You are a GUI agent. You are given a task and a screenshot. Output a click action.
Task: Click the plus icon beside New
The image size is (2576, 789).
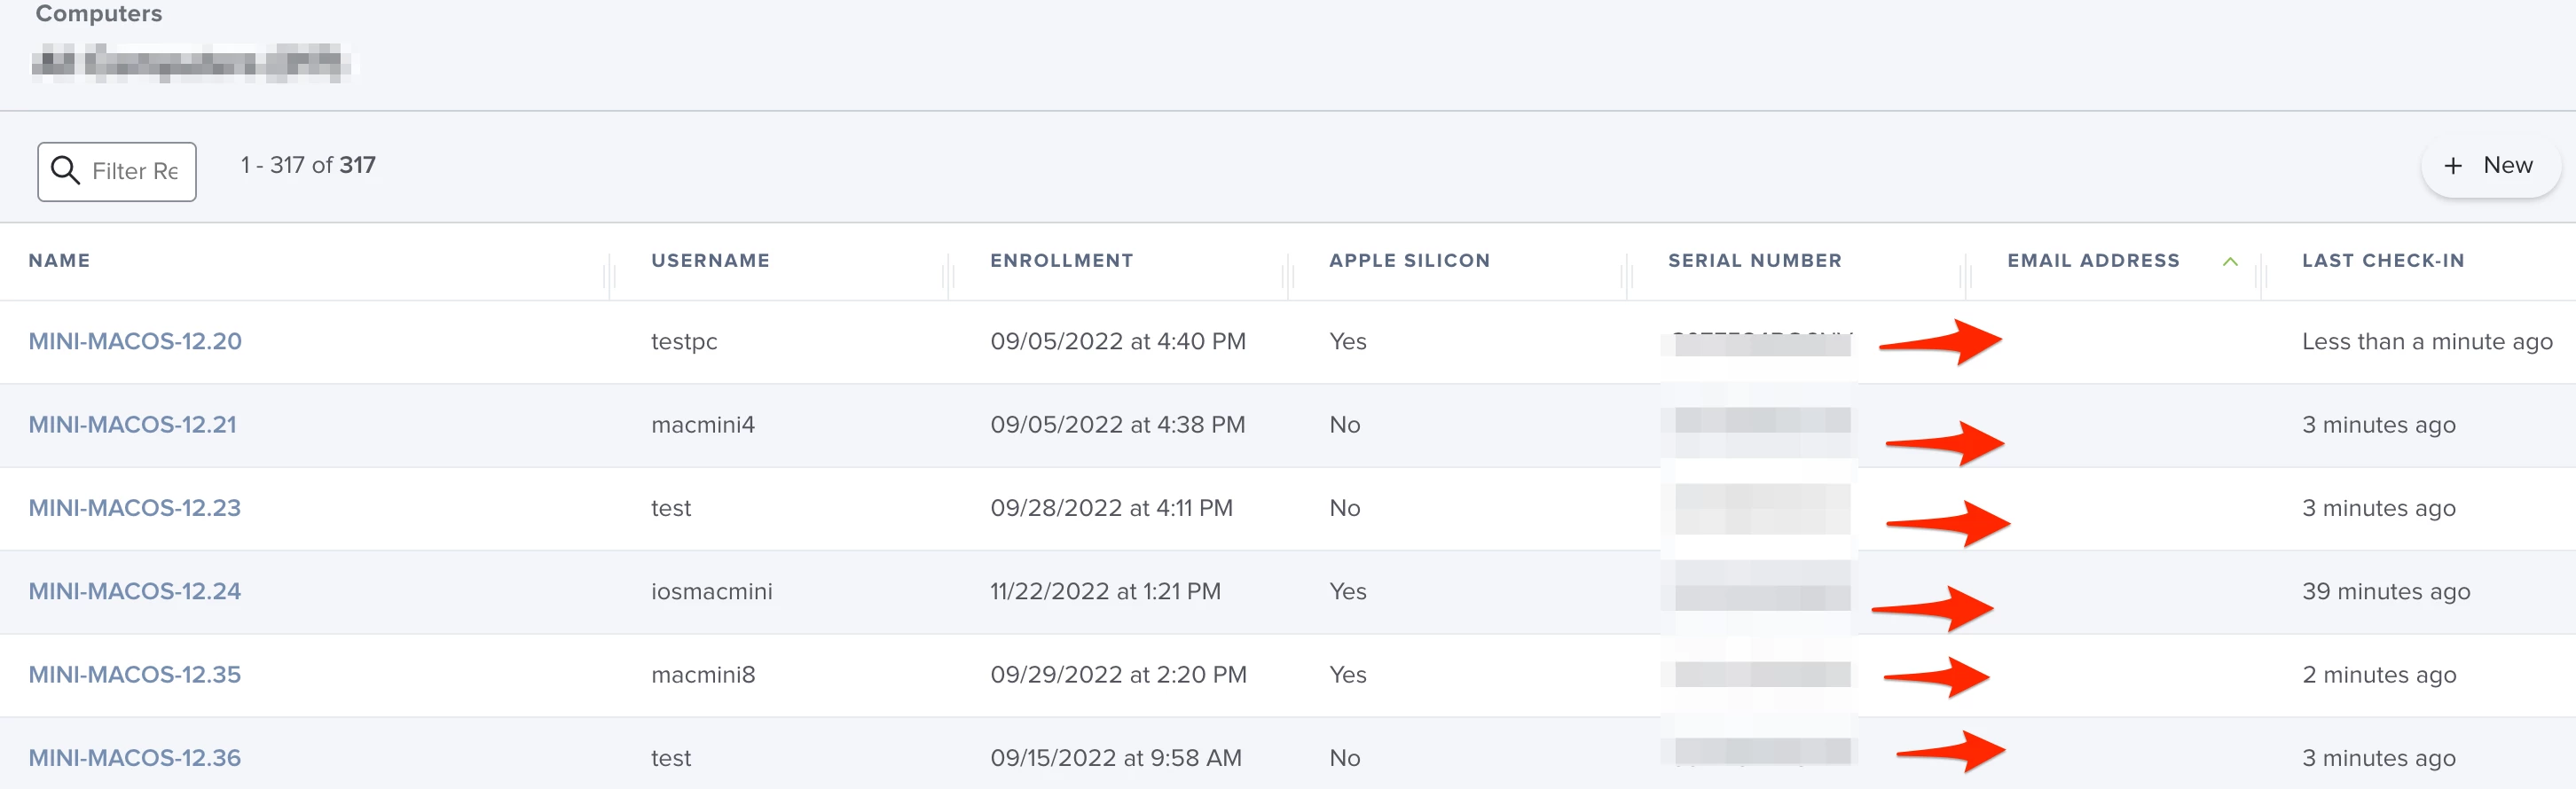[2453, 166]
